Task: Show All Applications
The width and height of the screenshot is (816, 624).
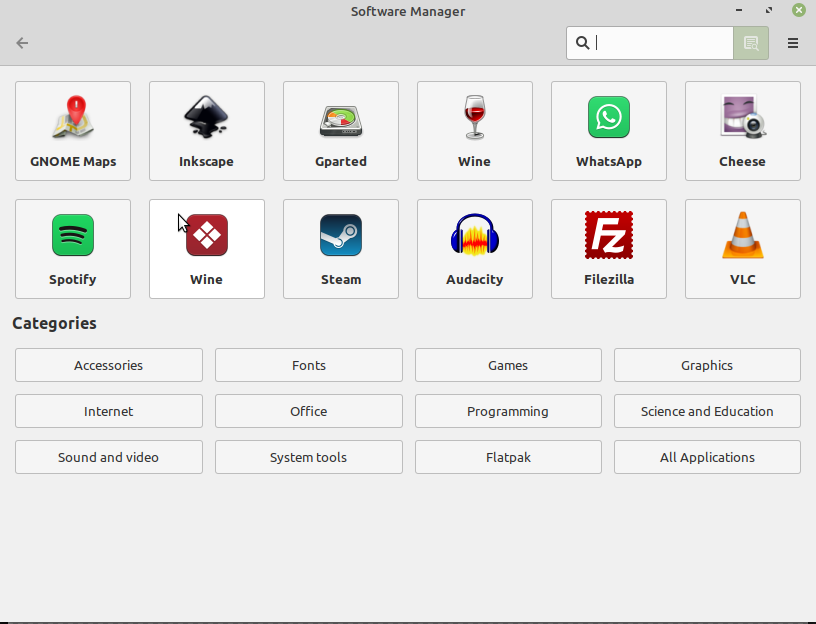Action: click(x=707, y=457)
